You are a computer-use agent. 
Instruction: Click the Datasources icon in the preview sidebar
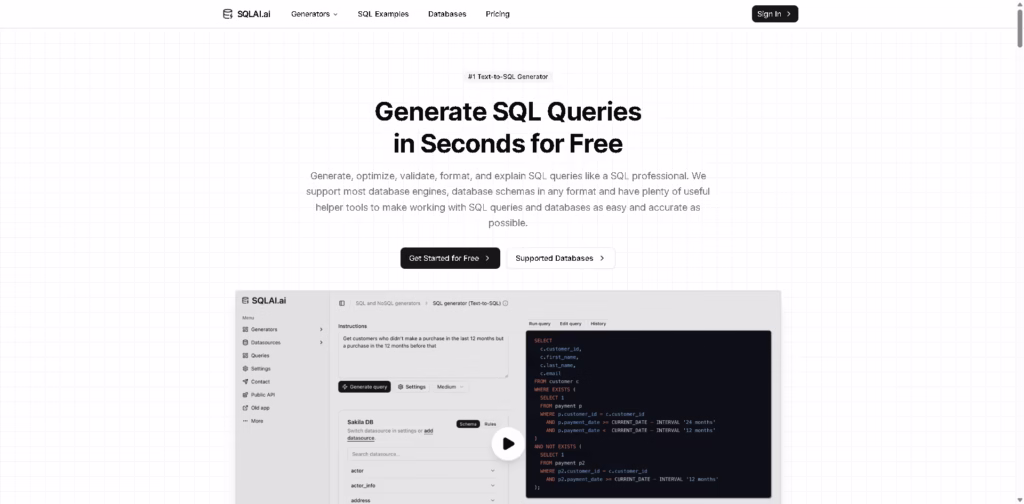(x=245, y=342)
